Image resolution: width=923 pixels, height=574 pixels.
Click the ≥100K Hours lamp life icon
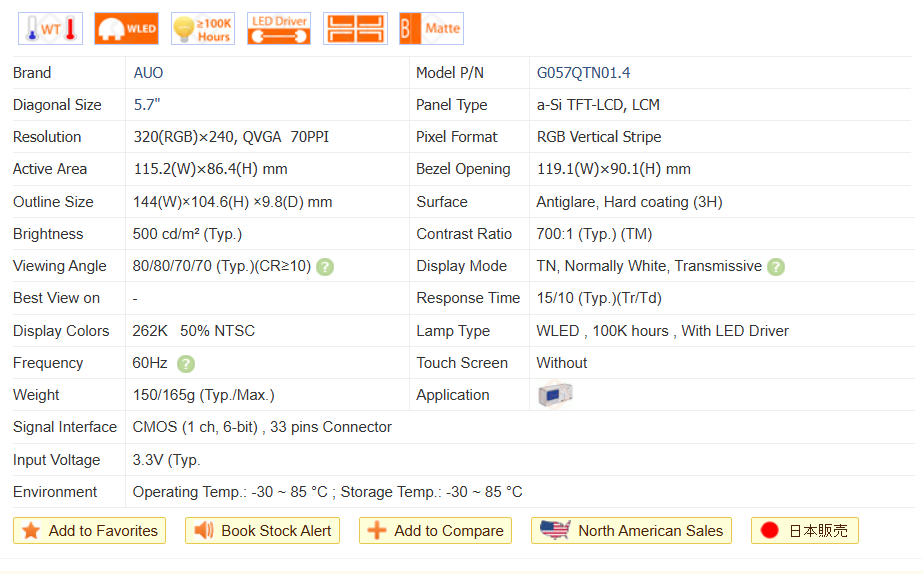point(203,29)
